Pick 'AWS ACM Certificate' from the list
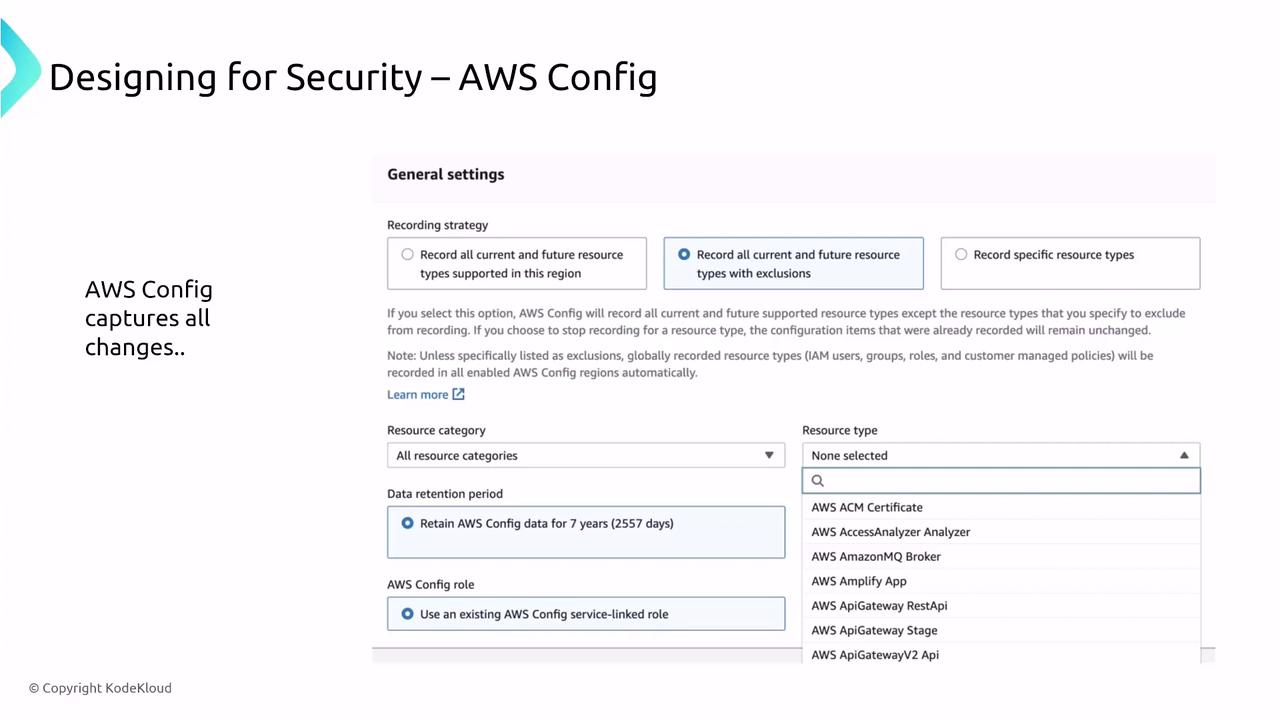The width and height of the screenshot is (1280, 720). coord(867,507)
